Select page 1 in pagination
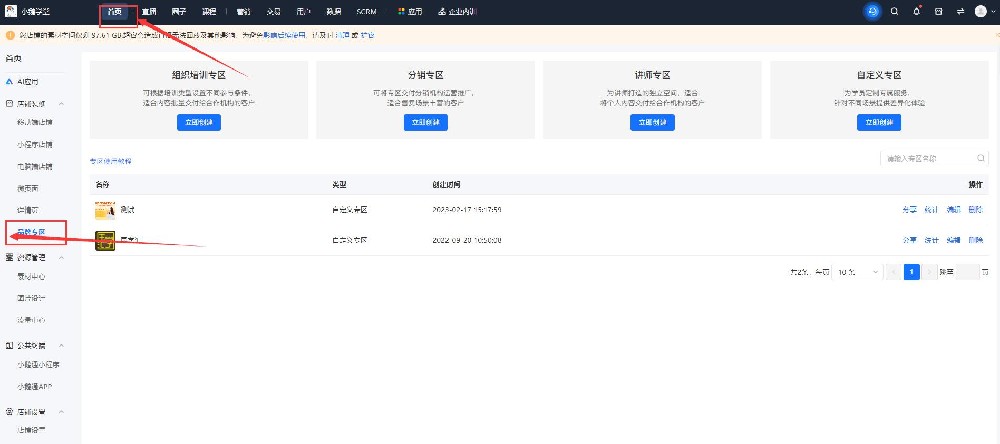The width and height of the screenshot is (1000, 444). [x=912, y=272]
